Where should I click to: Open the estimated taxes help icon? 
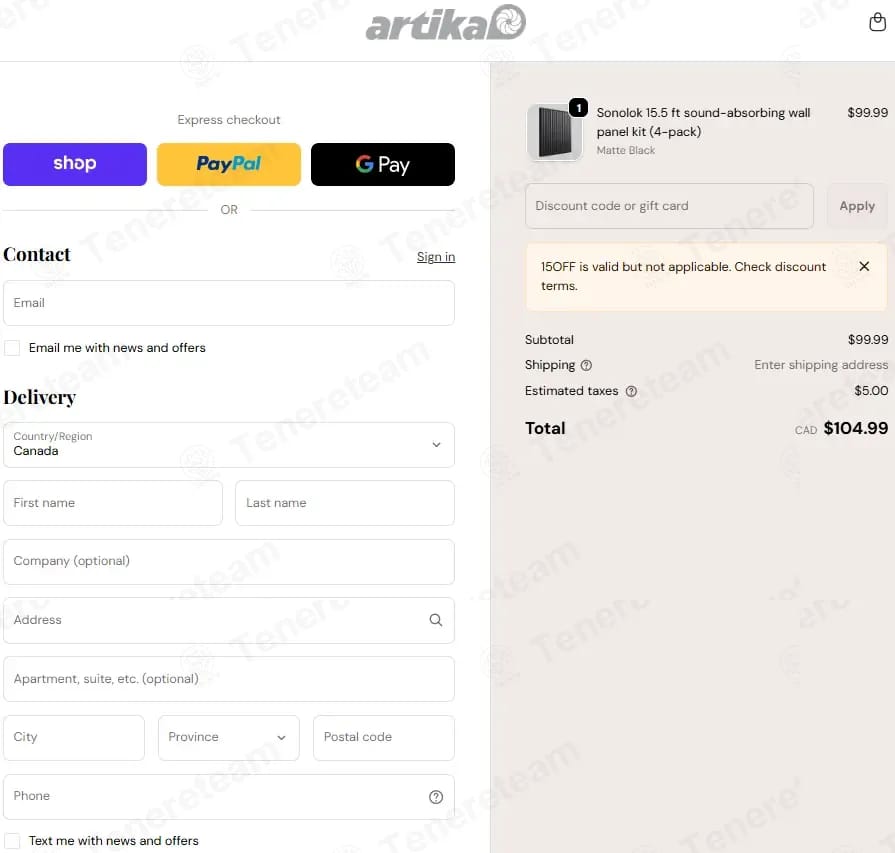pyautogui.click(x=631, y=391)
